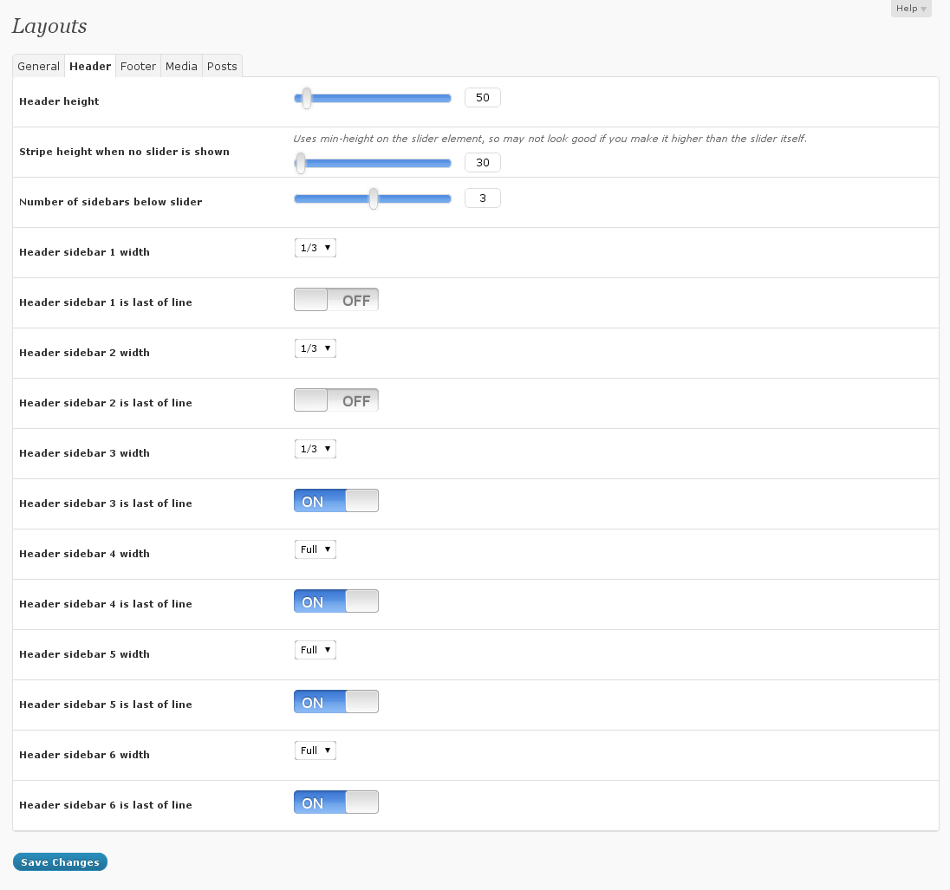Go to the Posts tab
950x890 pixels.
(x=222, y=66)
